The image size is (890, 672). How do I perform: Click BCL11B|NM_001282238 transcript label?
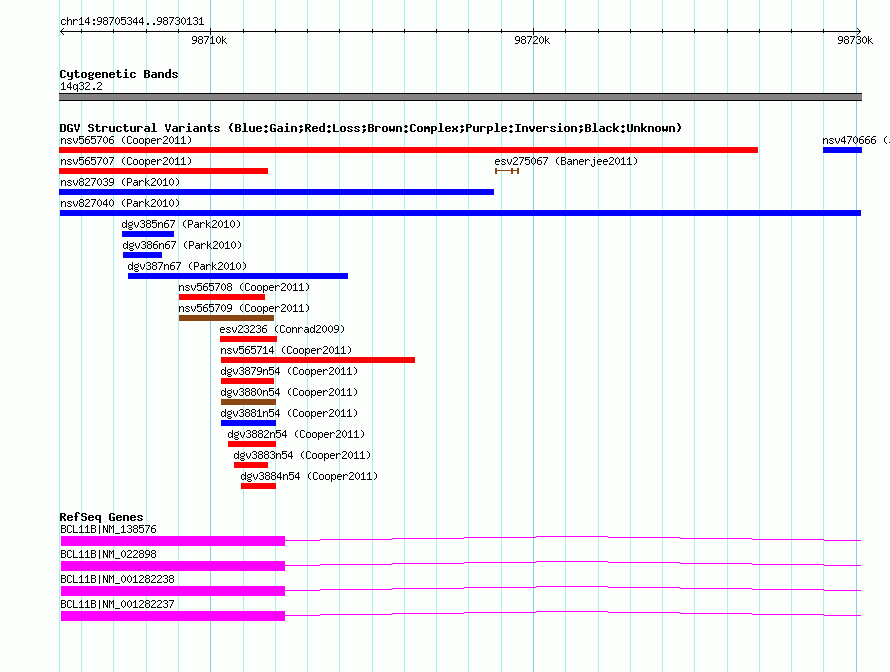pyautogui.click(x=117, y=579)
